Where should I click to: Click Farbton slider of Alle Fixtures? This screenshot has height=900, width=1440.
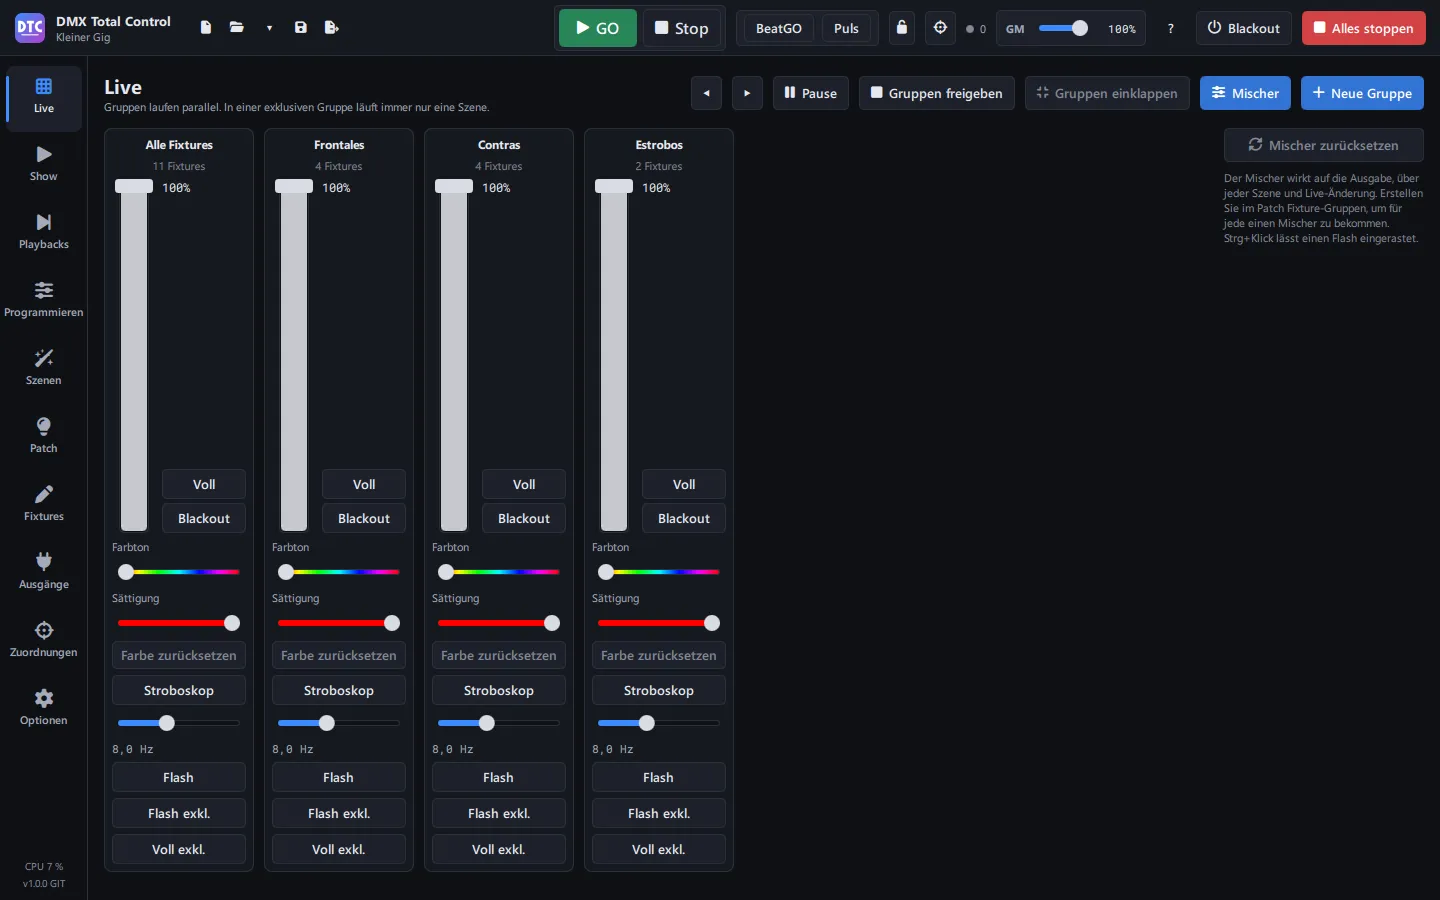coord(179,572)
